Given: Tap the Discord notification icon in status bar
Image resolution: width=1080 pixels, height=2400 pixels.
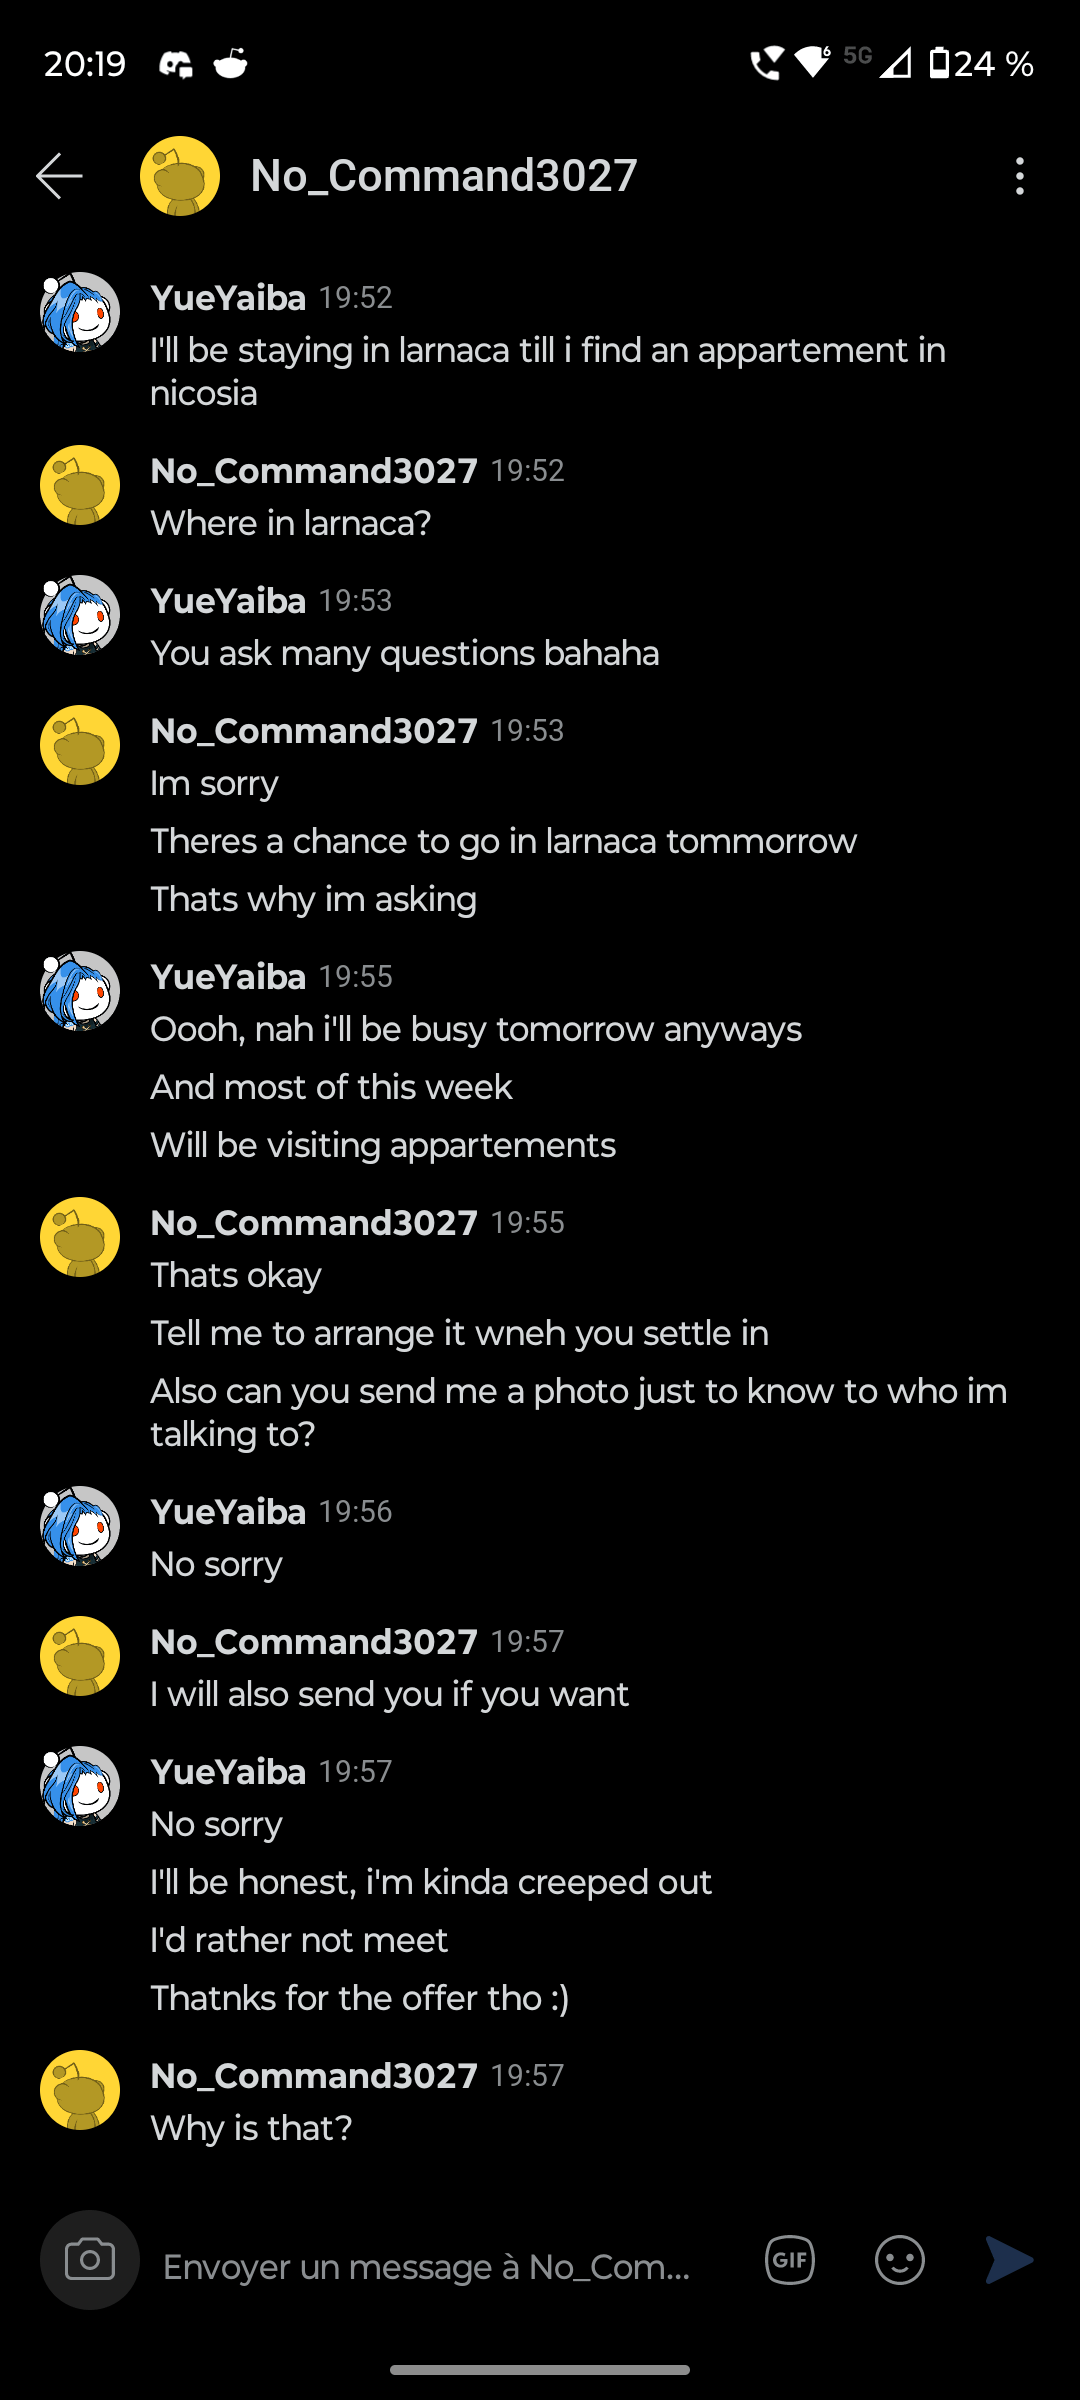Looking at the screenshot, I should 176,65.
